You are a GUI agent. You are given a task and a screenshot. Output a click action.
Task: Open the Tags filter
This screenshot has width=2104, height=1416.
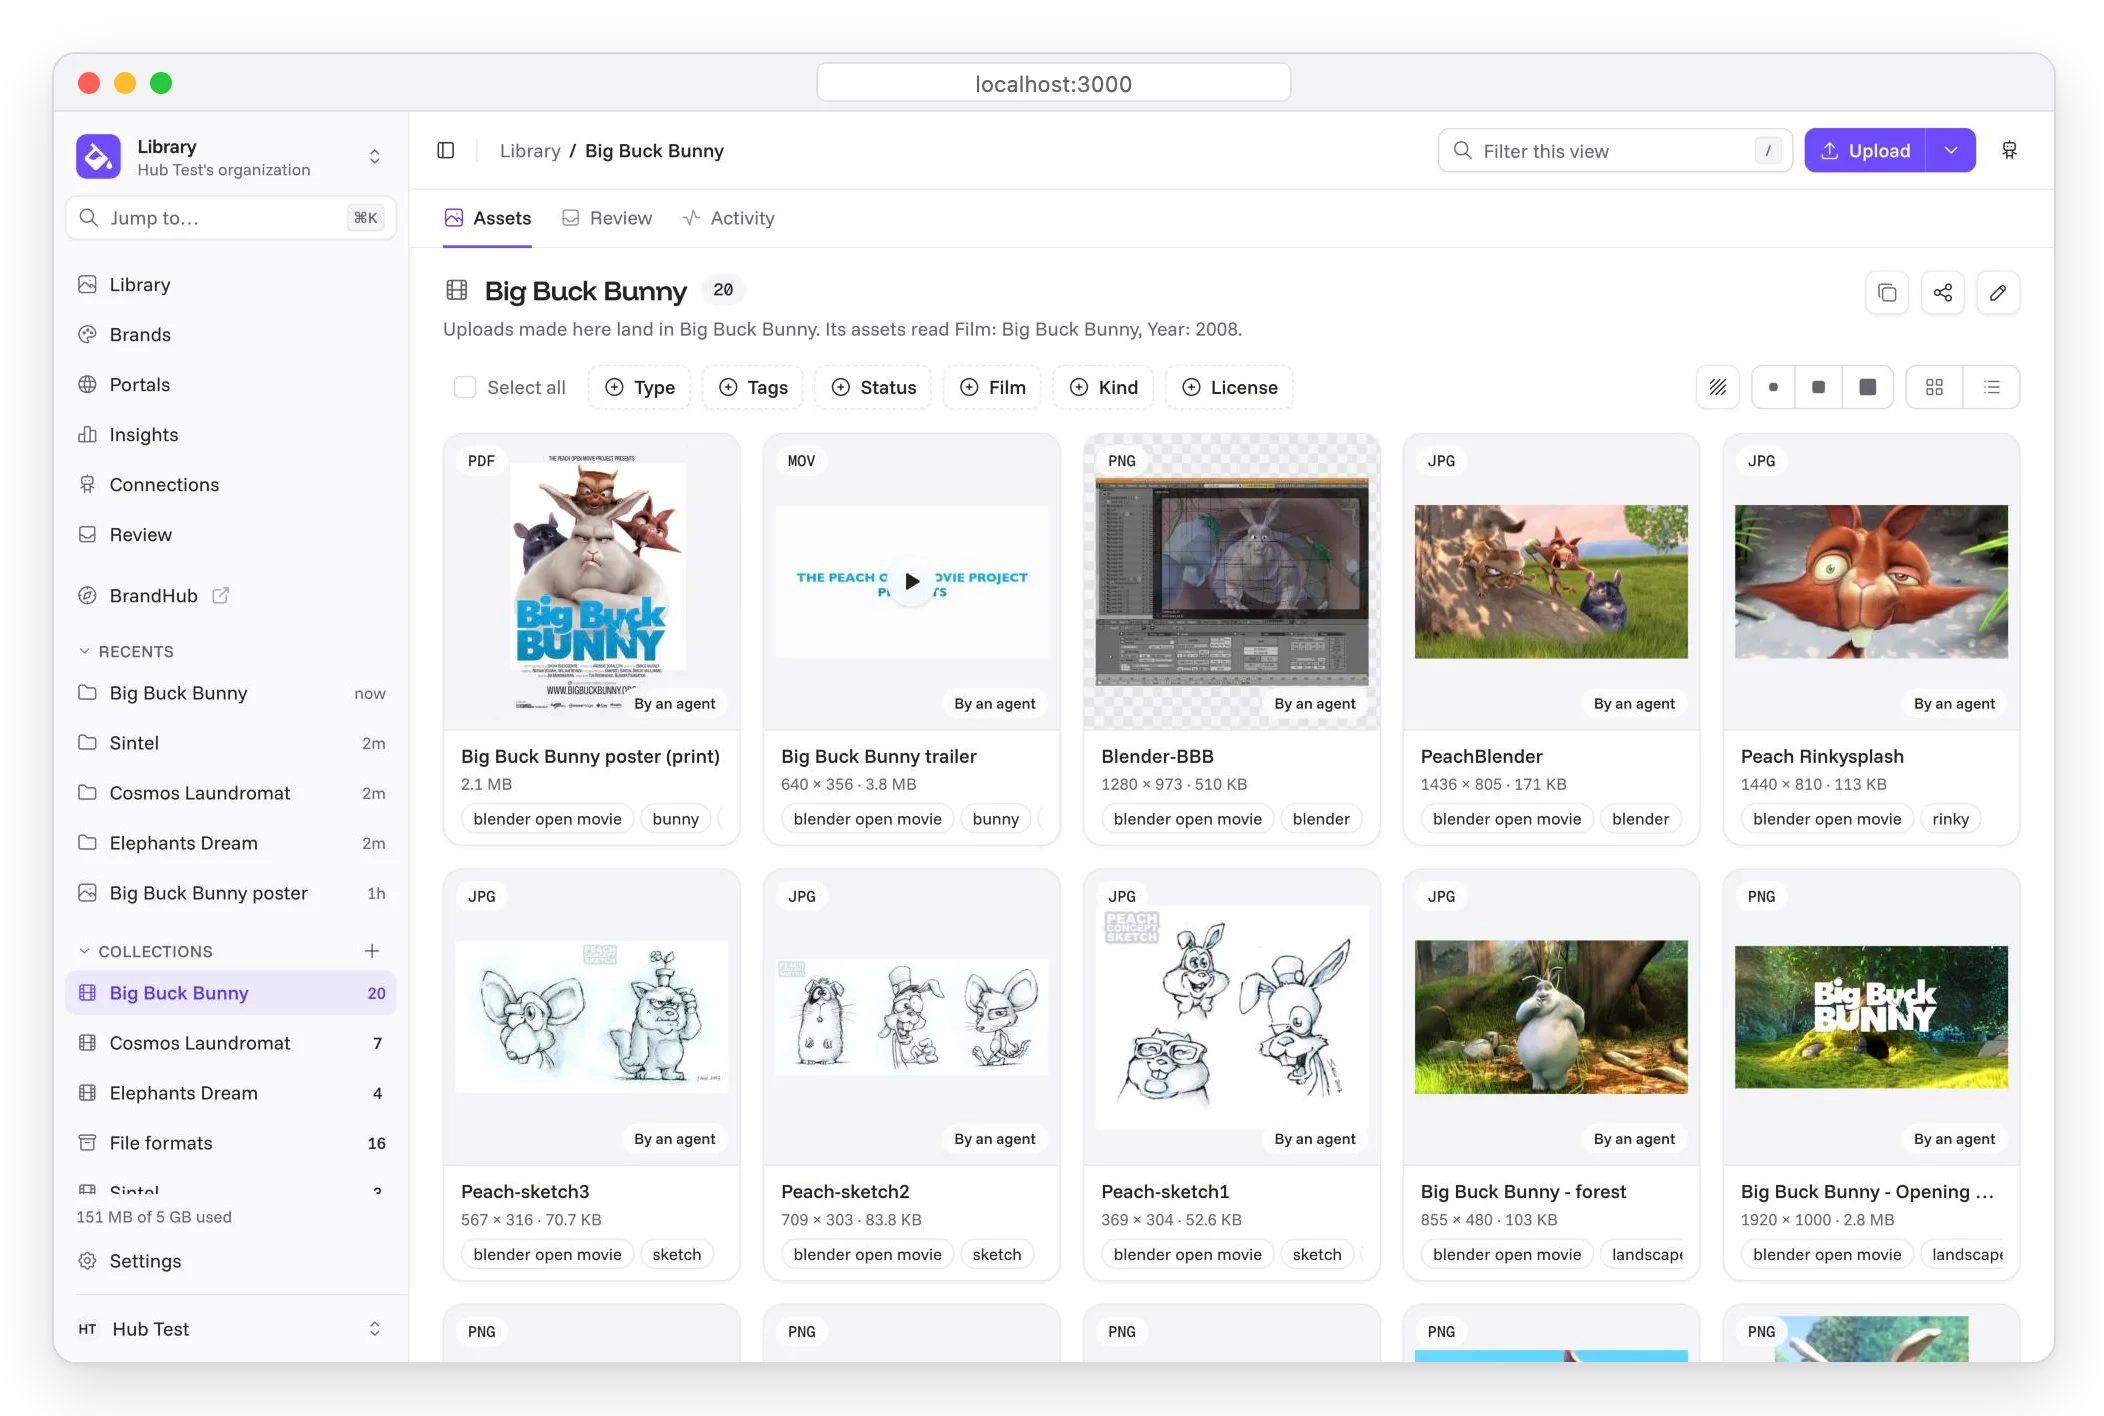point(753,387)
